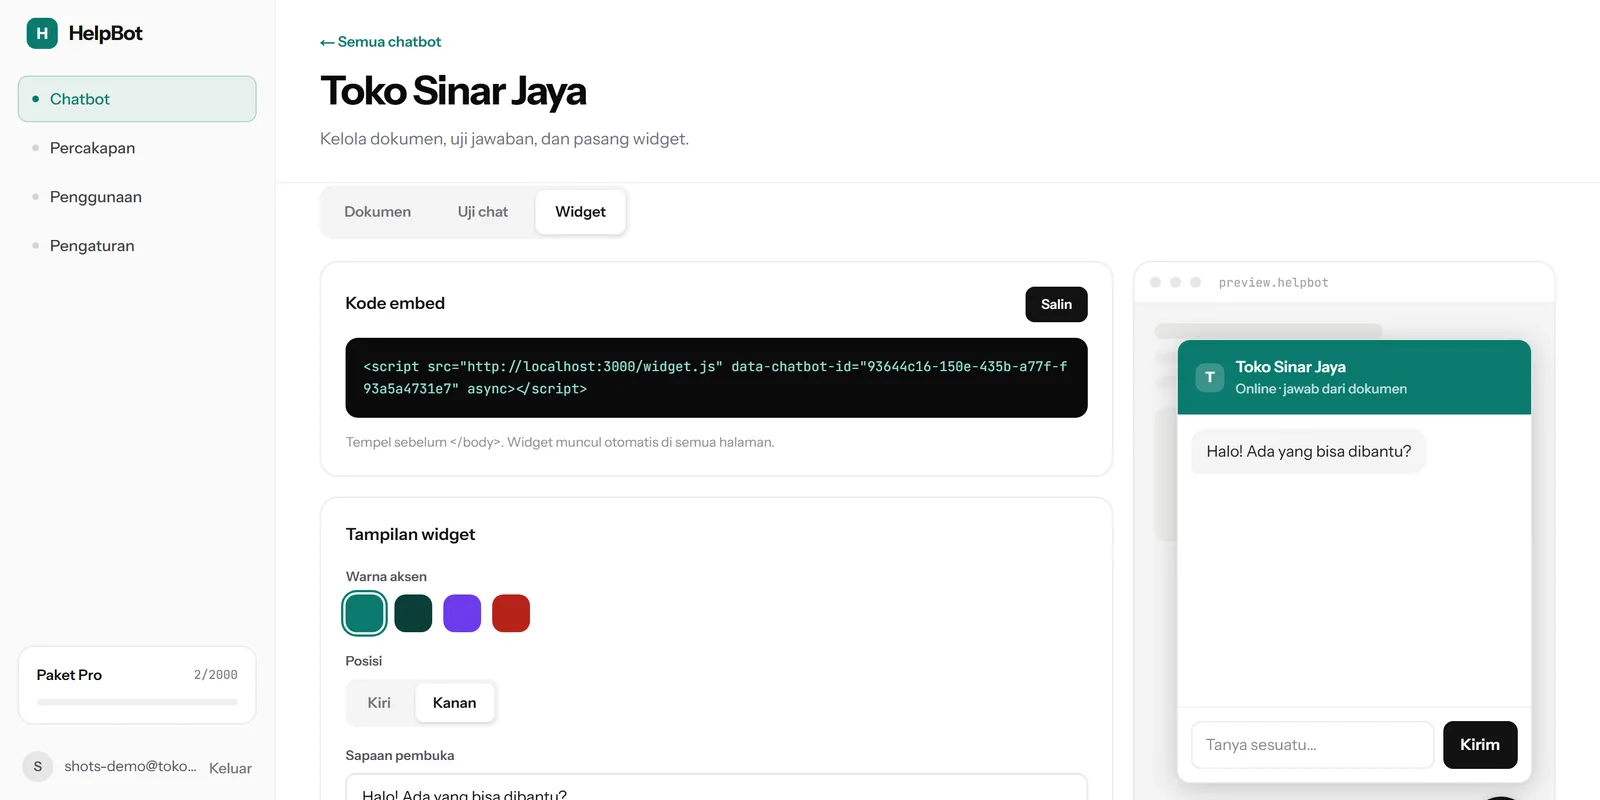Set widget position to Kanan
This screenshot has height=800, width=1600.
click(454, 703)
